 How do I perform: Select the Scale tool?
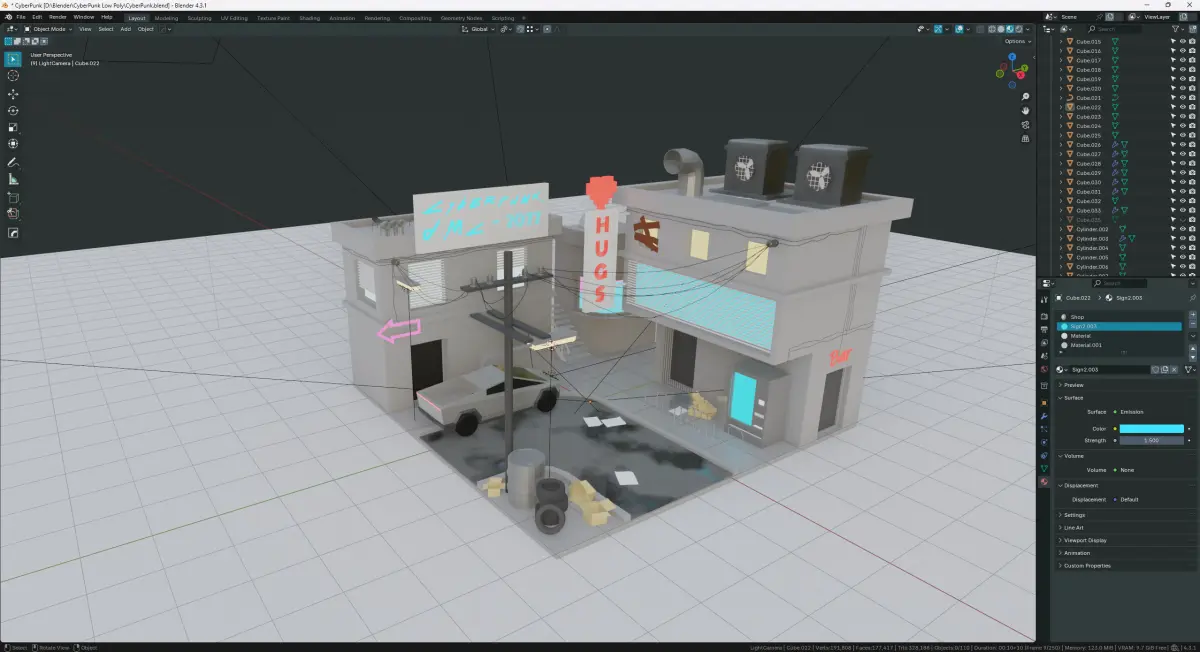pyautogui.click(x=13, y=128)
